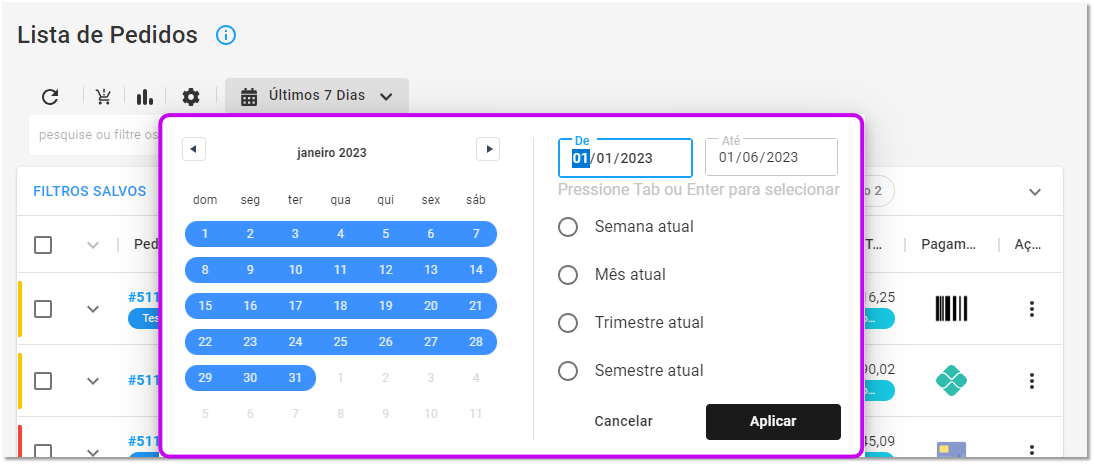Click the refresh icon in the toolbar

coord(50,97)
